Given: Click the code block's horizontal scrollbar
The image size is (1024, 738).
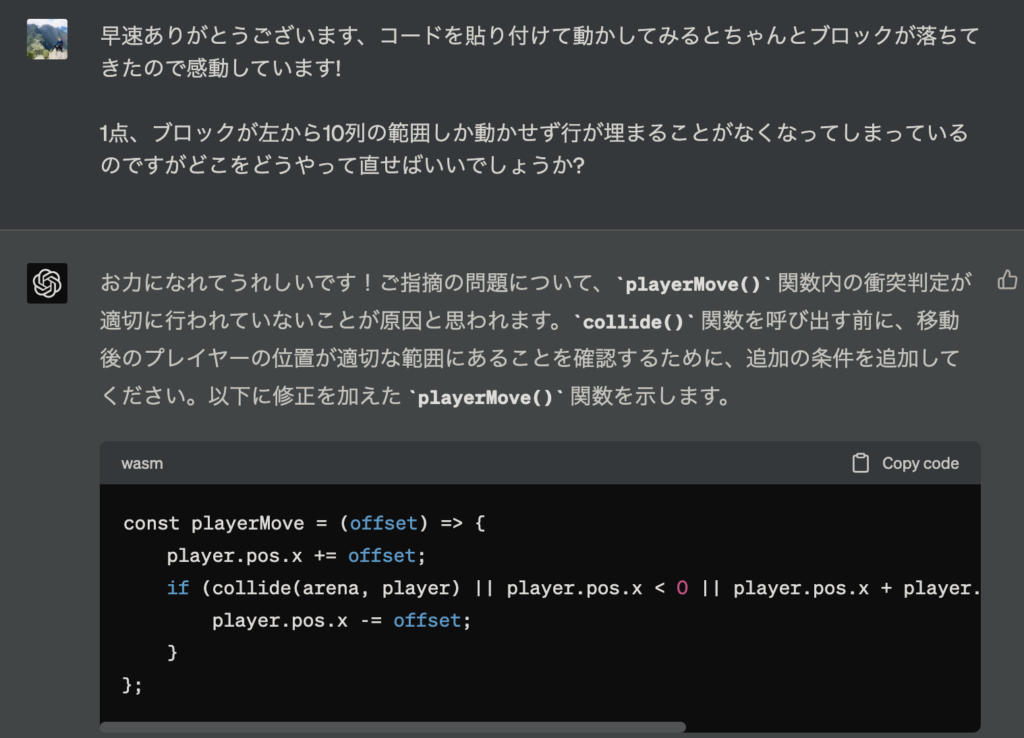Looking at the screenshot, I should click(392, 728).
